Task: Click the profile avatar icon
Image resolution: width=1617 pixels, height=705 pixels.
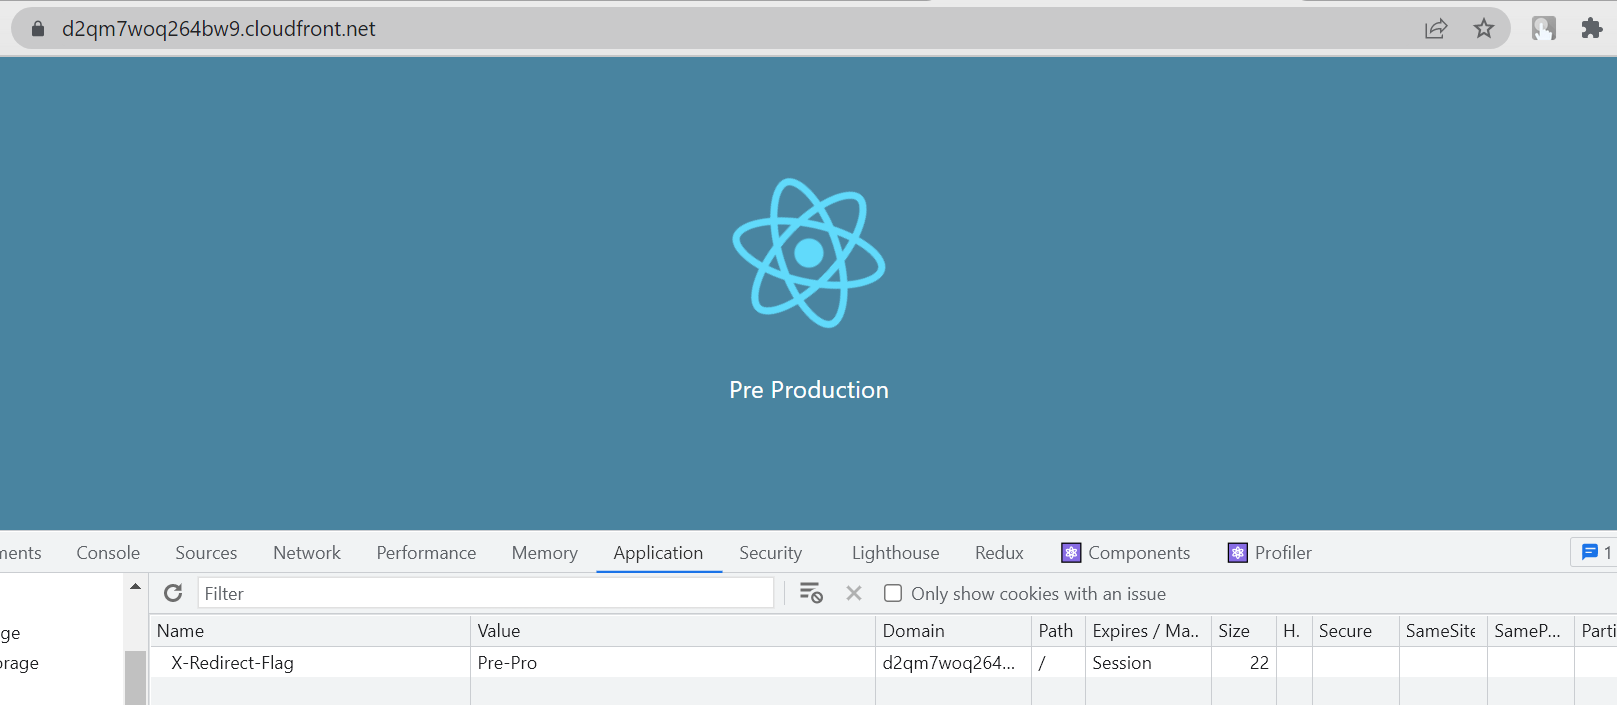Action: 1543,29
